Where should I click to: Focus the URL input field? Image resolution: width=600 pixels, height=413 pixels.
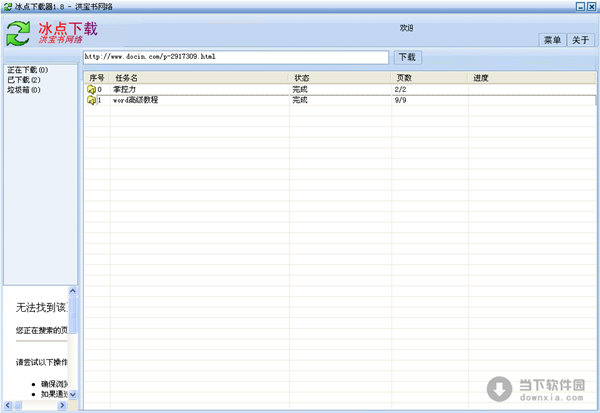coord(236,57)
